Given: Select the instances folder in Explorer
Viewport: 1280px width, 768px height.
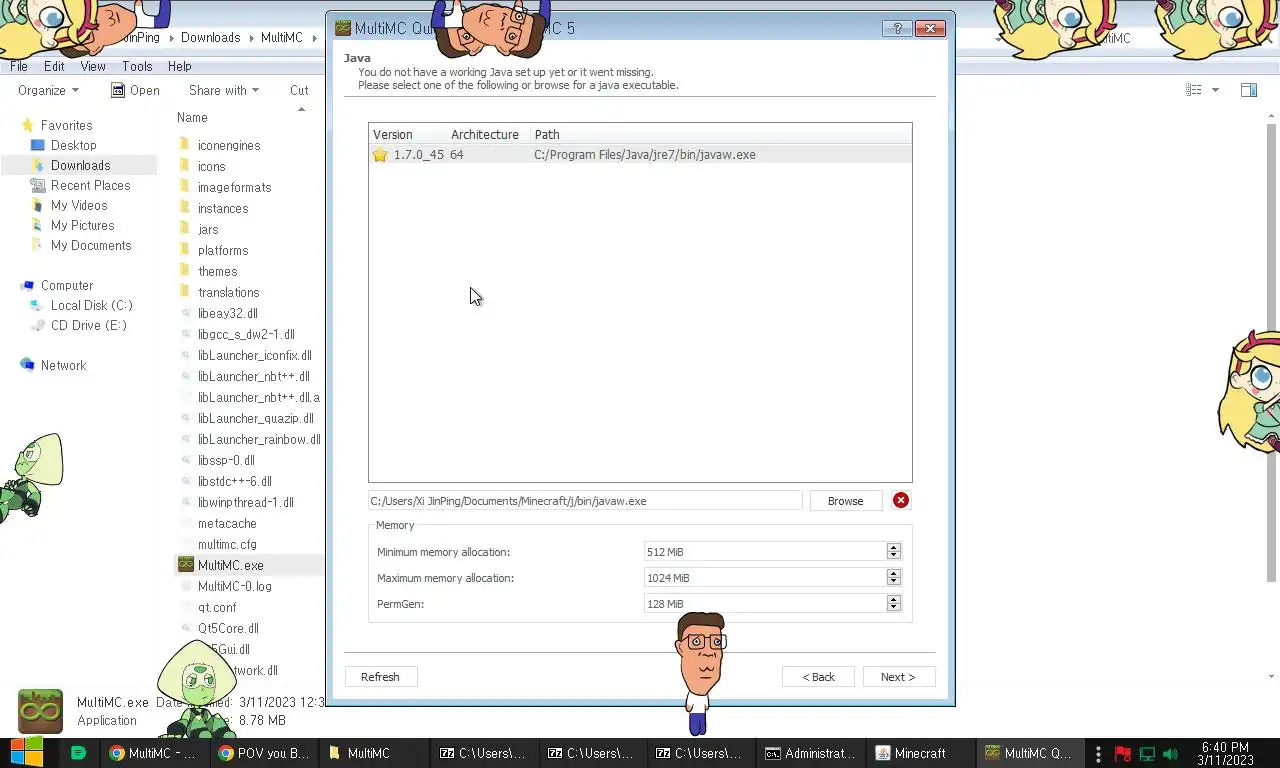Looking at the screenshot, I should 223,208.
